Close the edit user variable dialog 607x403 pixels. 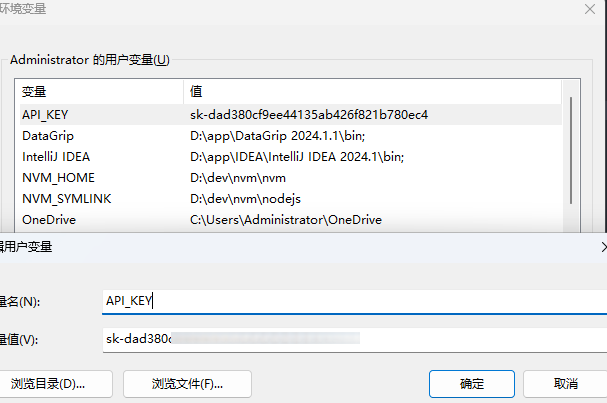coord(601,245)
